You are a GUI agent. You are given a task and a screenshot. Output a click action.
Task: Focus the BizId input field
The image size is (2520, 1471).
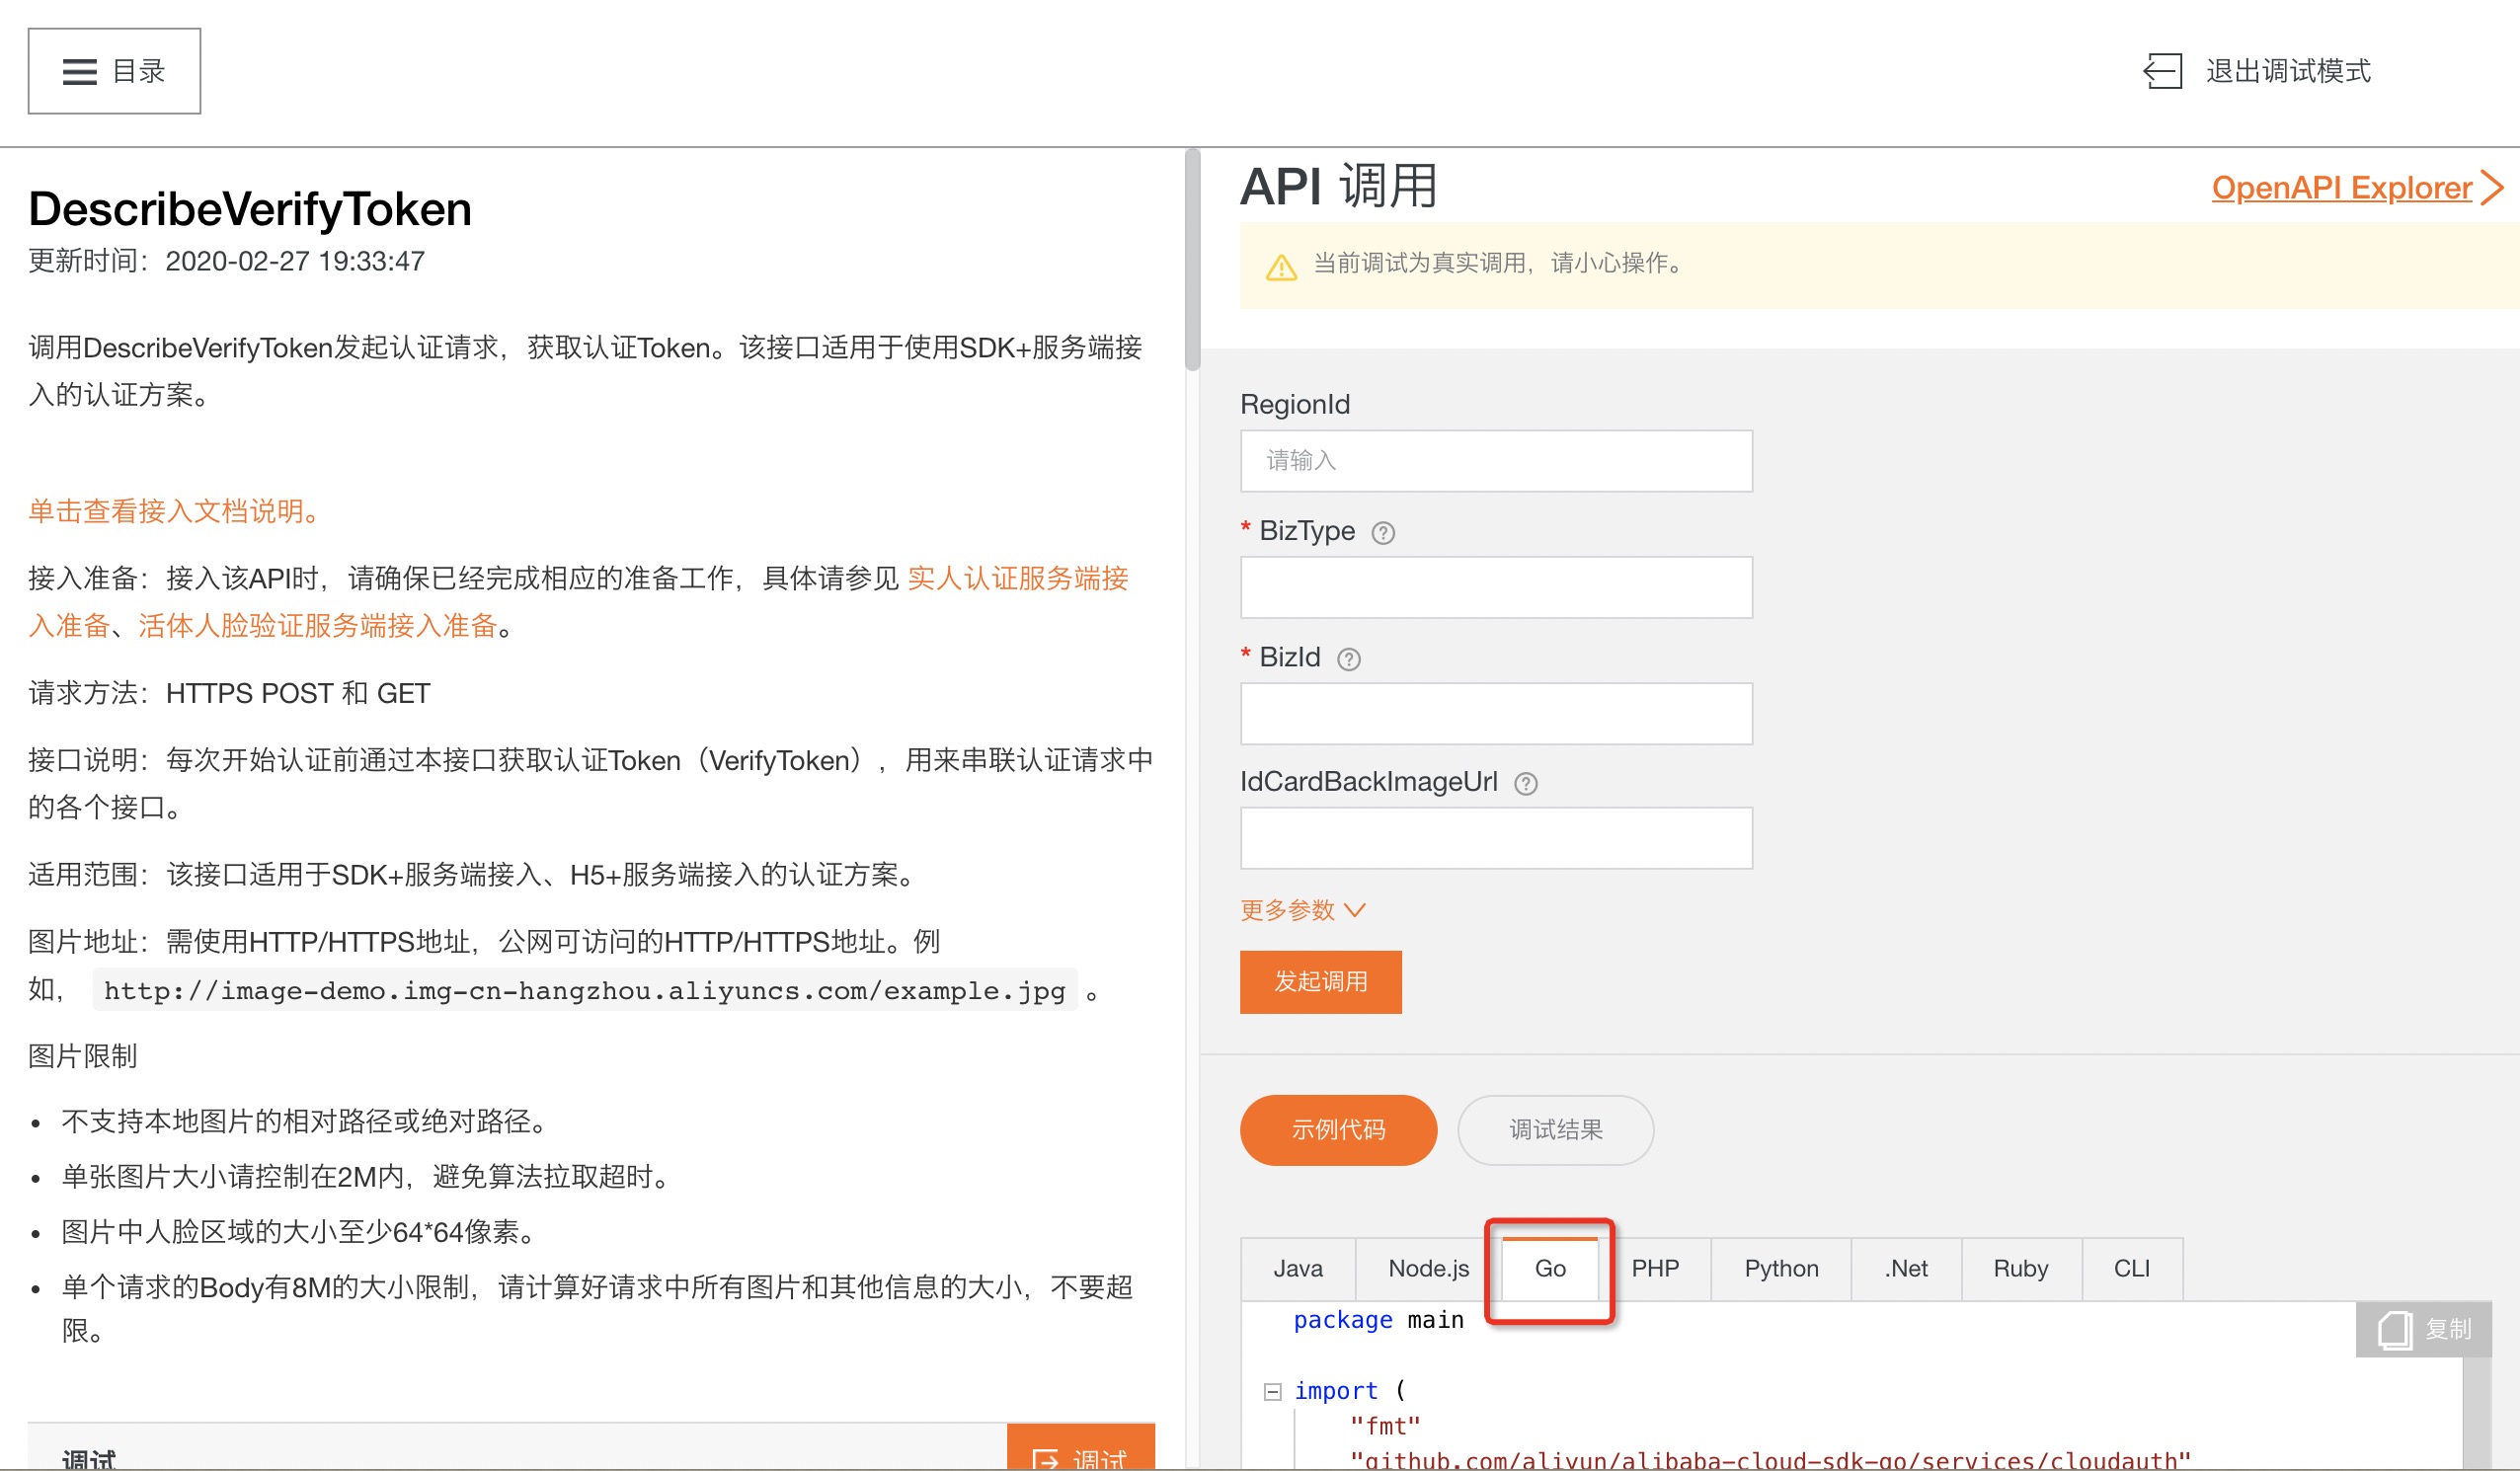[1496, 714]
